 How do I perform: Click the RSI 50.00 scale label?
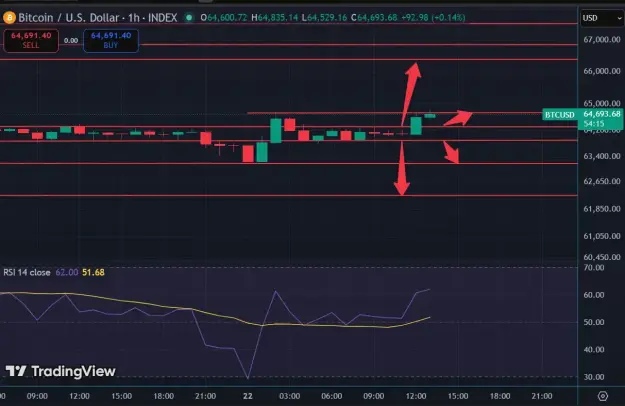[x=594, y=322]
